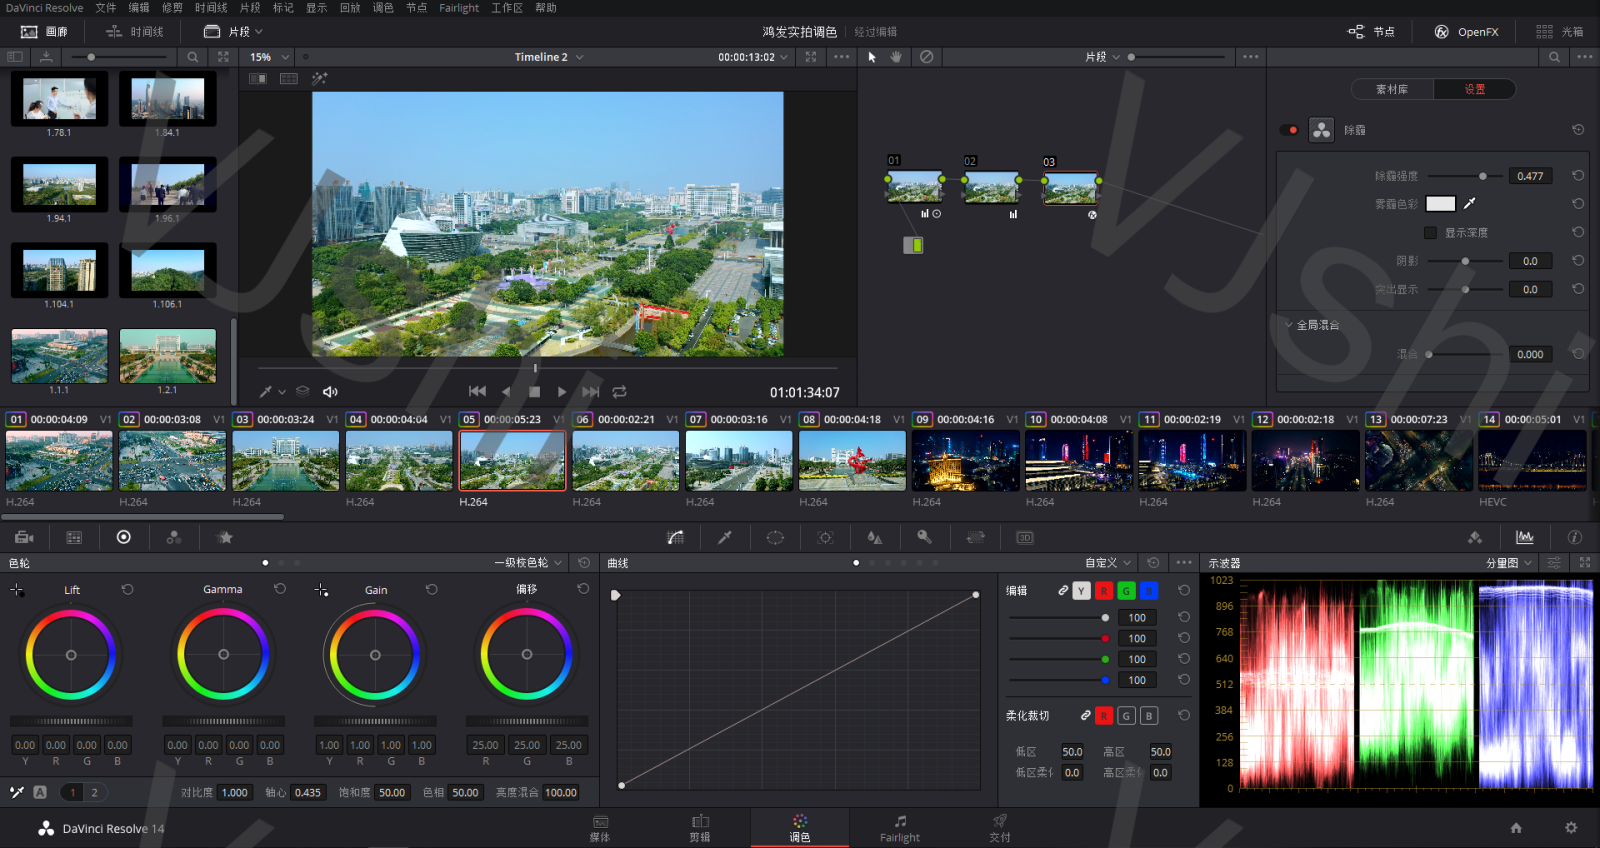Viewport: 1600px width, 848px height.
Task: Enable the highlight wand in viewer
Action: (x=319, y=78)
